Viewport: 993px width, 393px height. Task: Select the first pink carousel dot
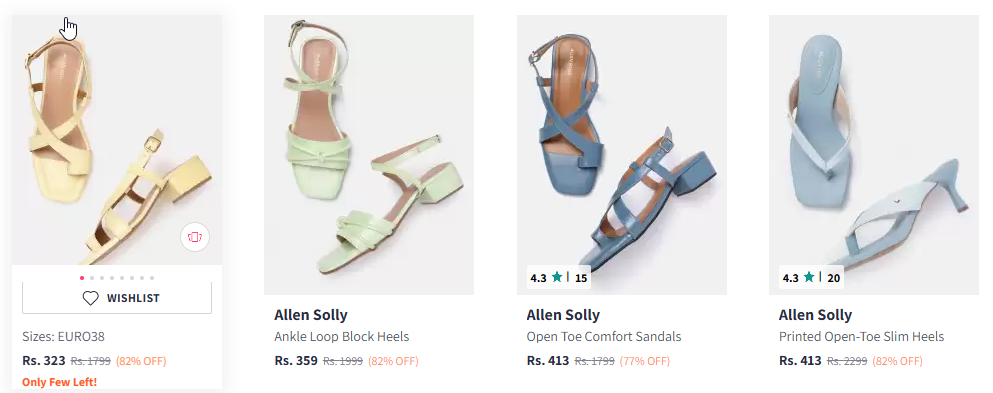(82, 278)
